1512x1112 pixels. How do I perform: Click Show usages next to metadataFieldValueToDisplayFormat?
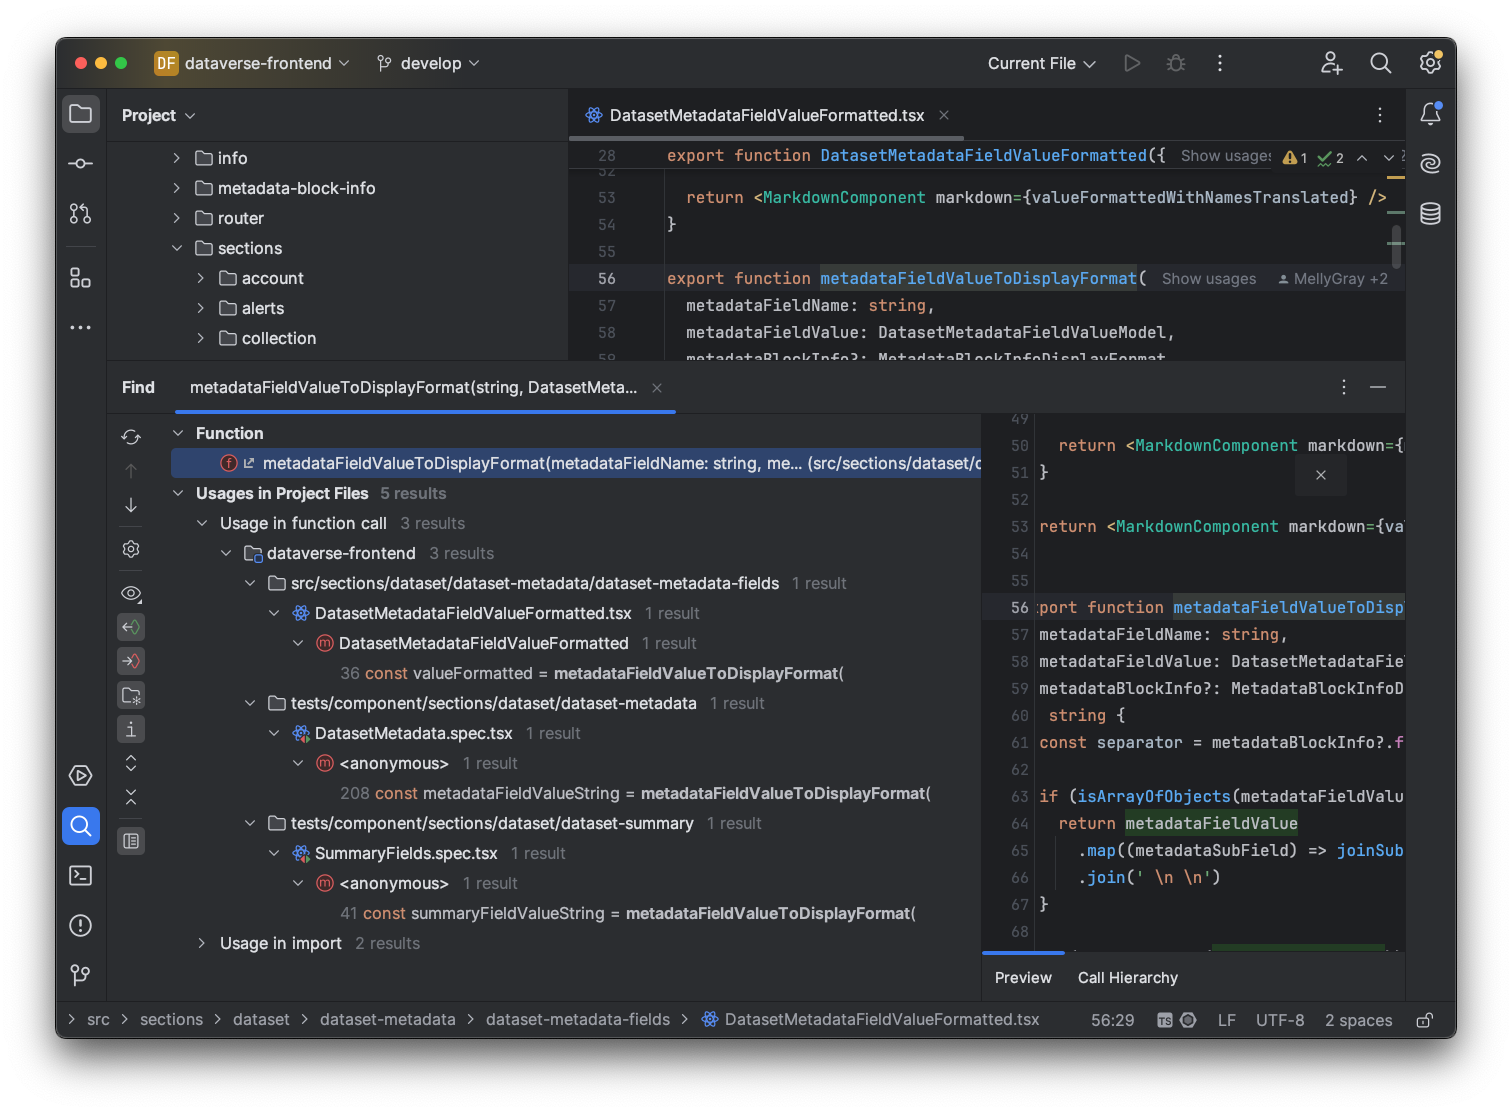(x=1208, y=279)
